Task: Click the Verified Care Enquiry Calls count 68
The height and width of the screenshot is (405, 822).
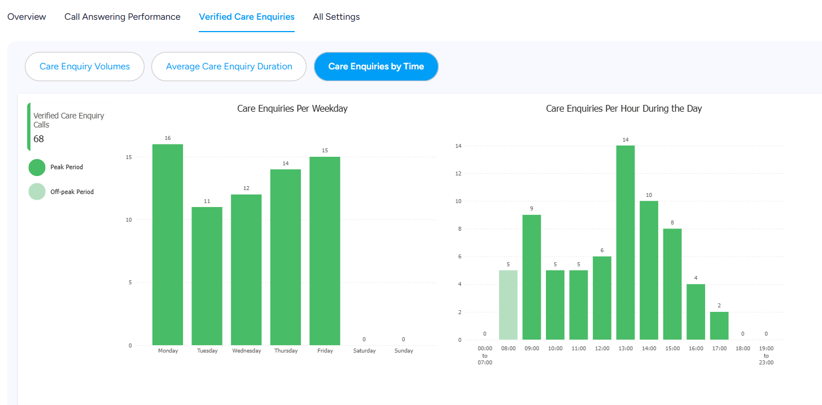Action: [39, 139]
